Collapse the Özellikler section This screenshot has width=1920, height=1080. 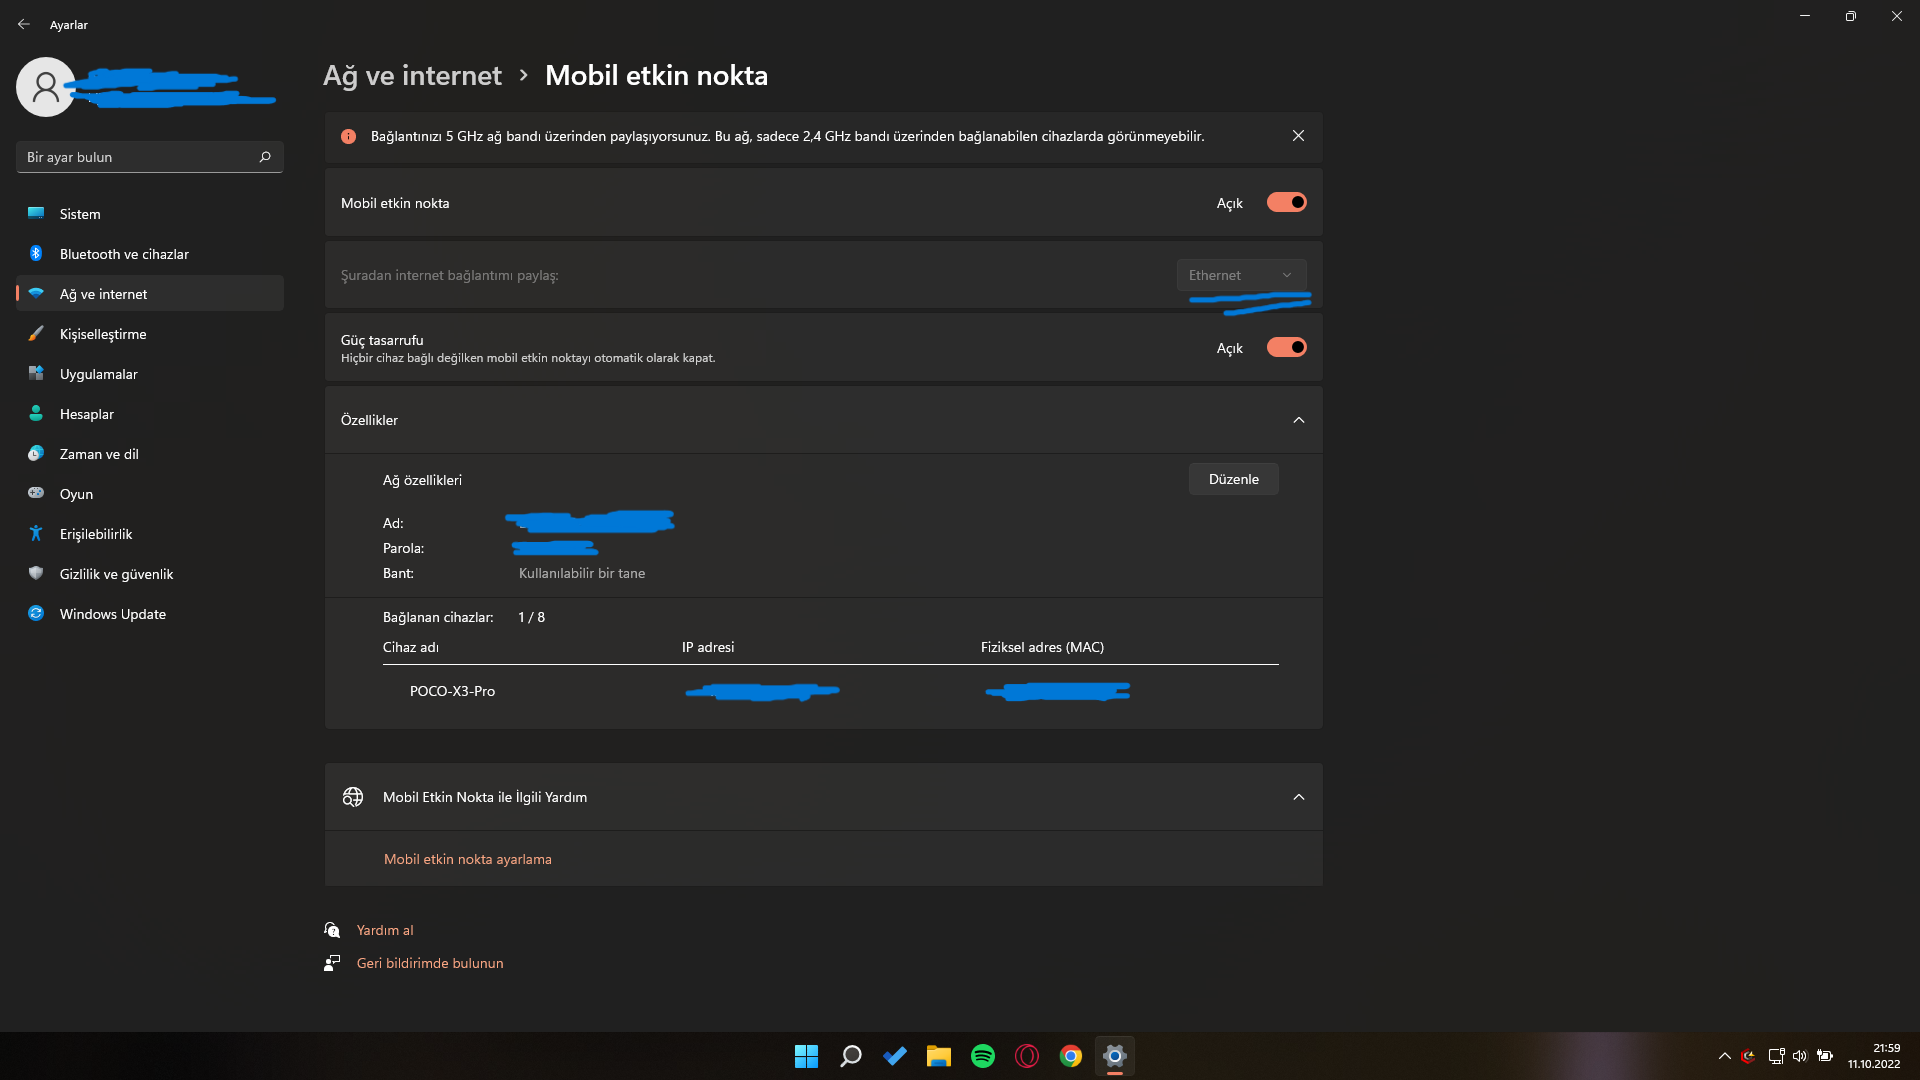tap(1298, 420)
